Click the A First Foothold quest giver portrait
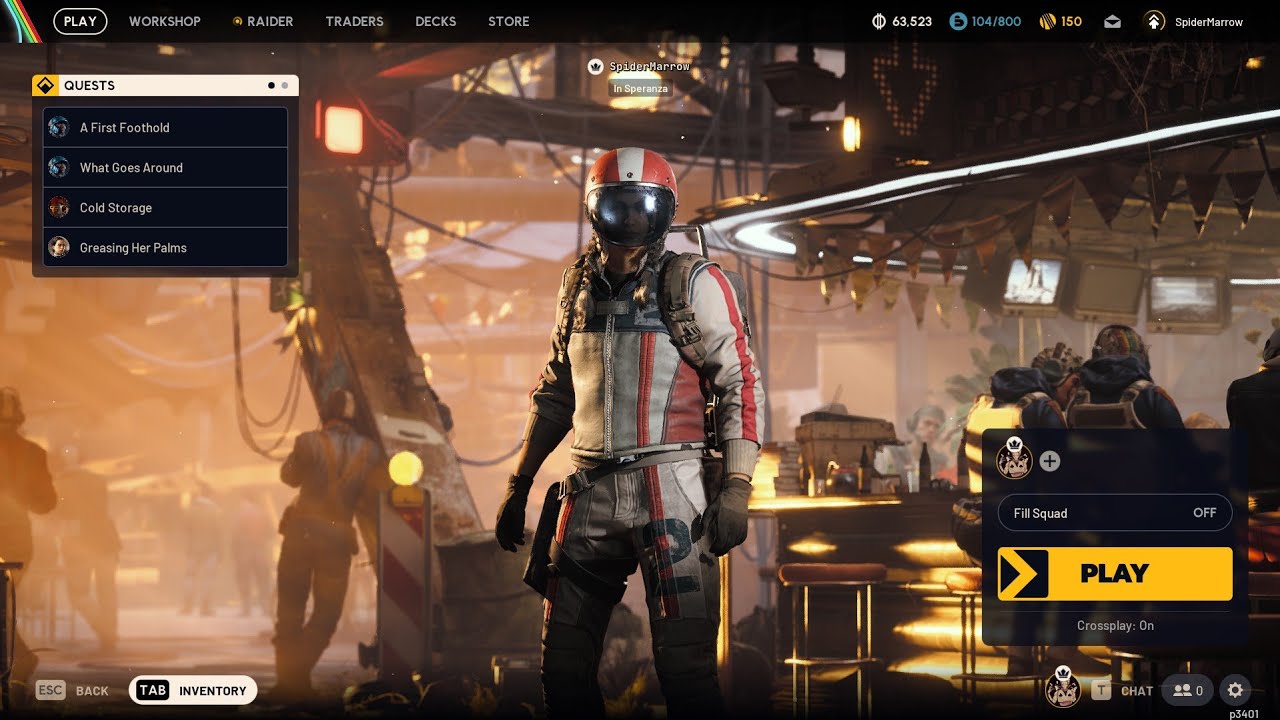Image resolution: width=1280 pixels, height=720 pixels. point(59,127)
